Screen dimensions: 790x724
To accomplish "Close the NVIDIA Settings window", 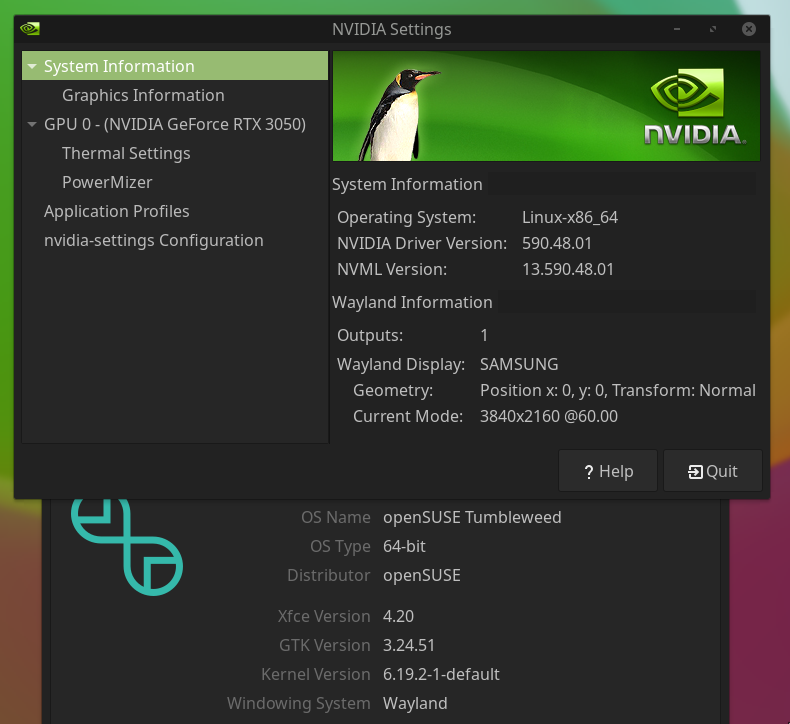I will click(x=748, y=29).
